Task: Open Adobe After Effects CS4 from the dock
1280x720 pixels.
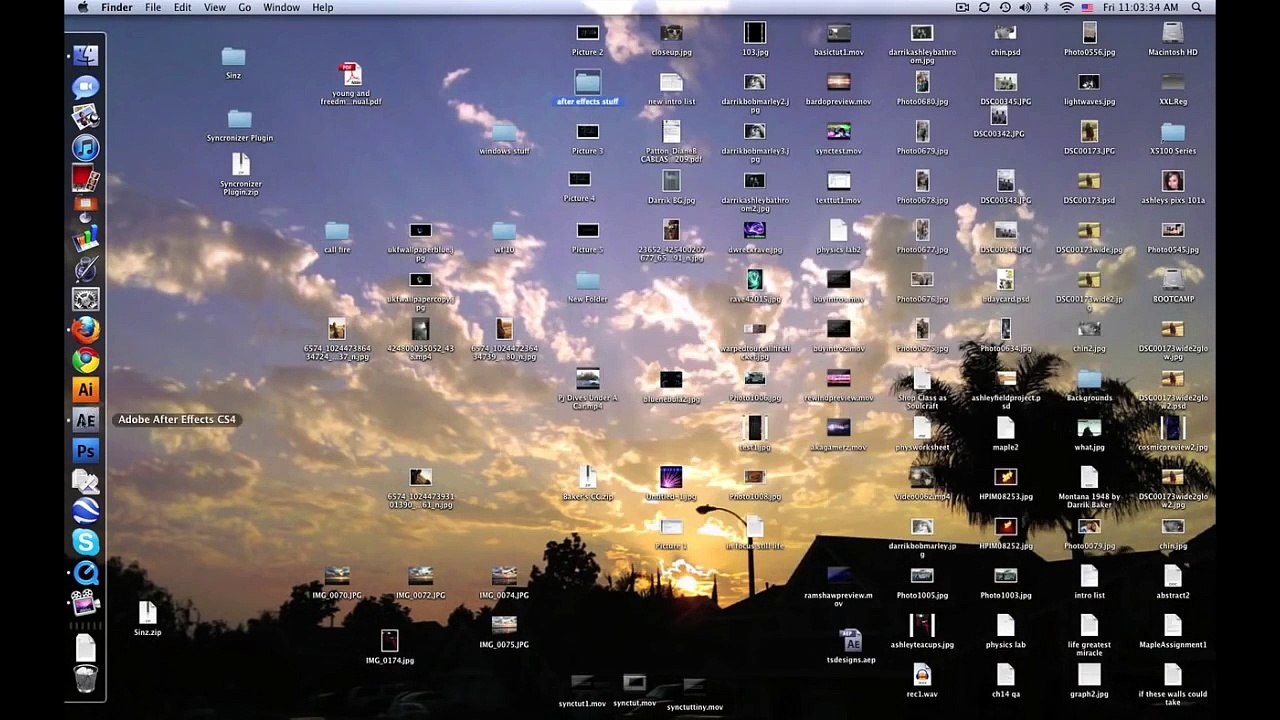Action: click(85, 420)
